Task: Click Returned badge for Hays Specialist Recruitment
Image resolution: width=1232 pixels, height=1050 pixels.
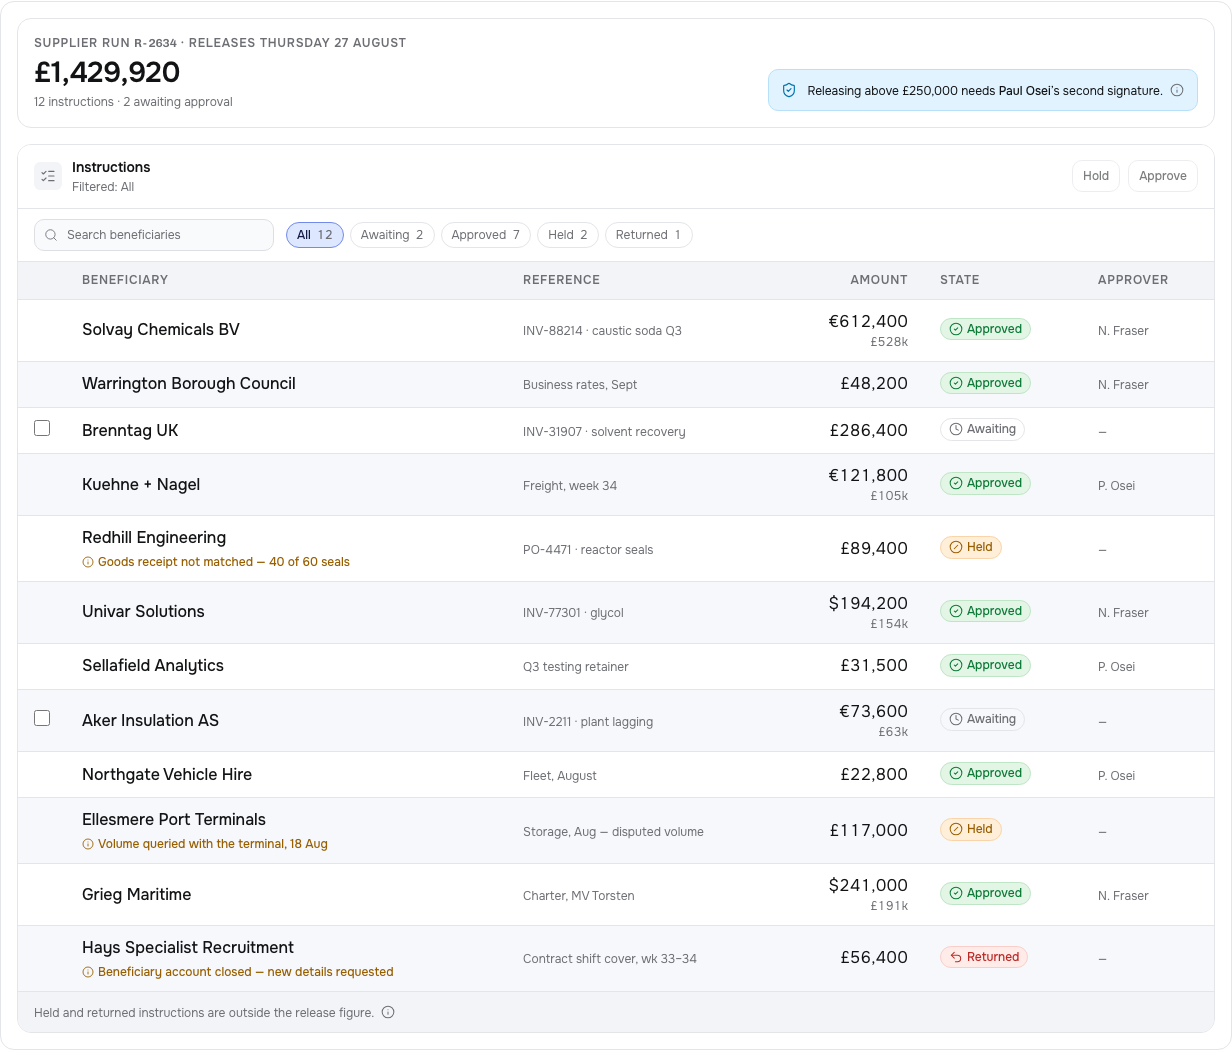Action: [x=984, y=957]
